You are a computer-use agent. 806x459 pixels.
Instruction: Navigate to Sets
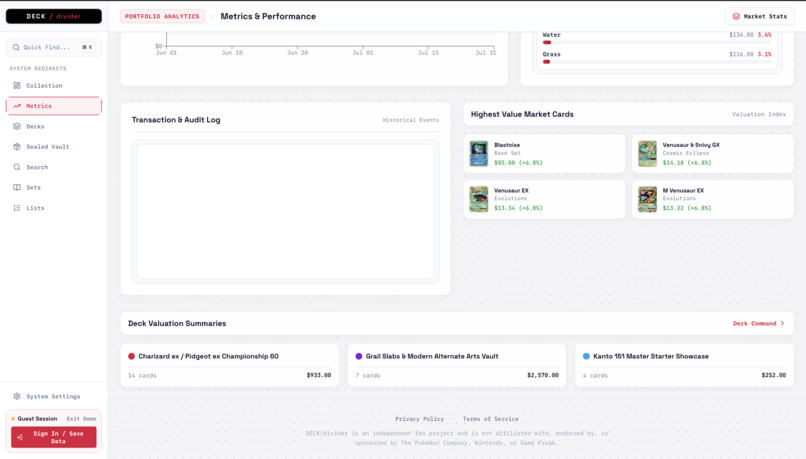click(53, 187)
